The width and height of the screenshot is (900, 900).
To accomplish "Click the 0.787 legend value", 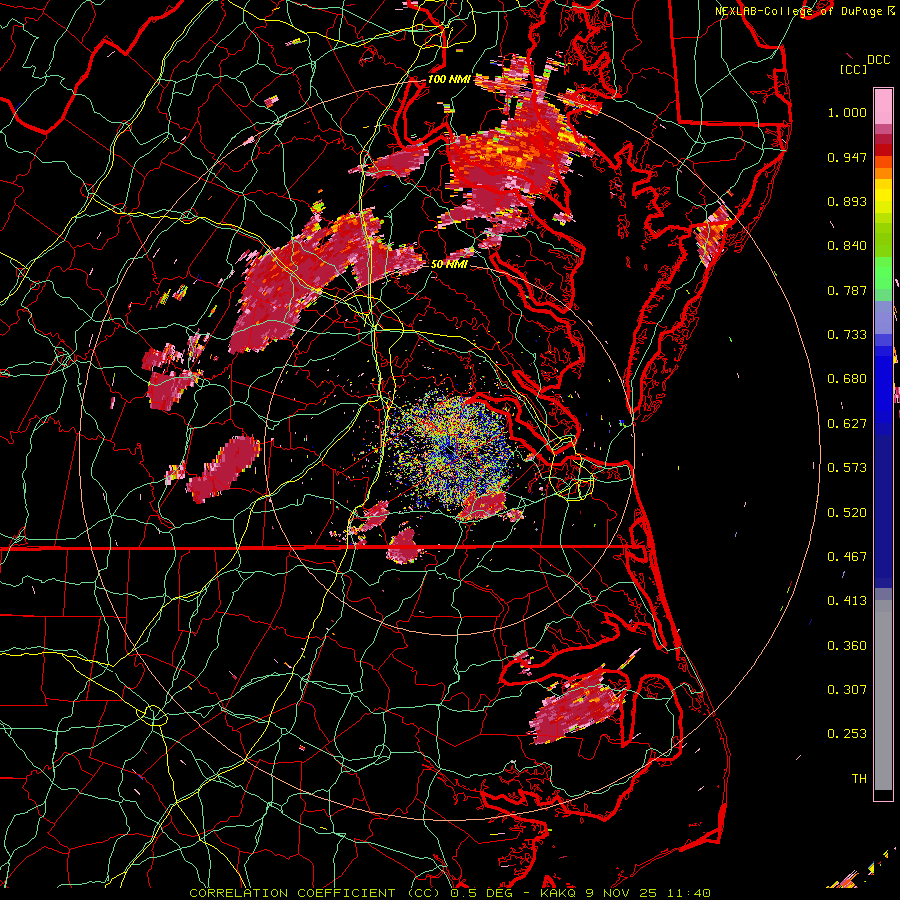I will pos(847,290).
